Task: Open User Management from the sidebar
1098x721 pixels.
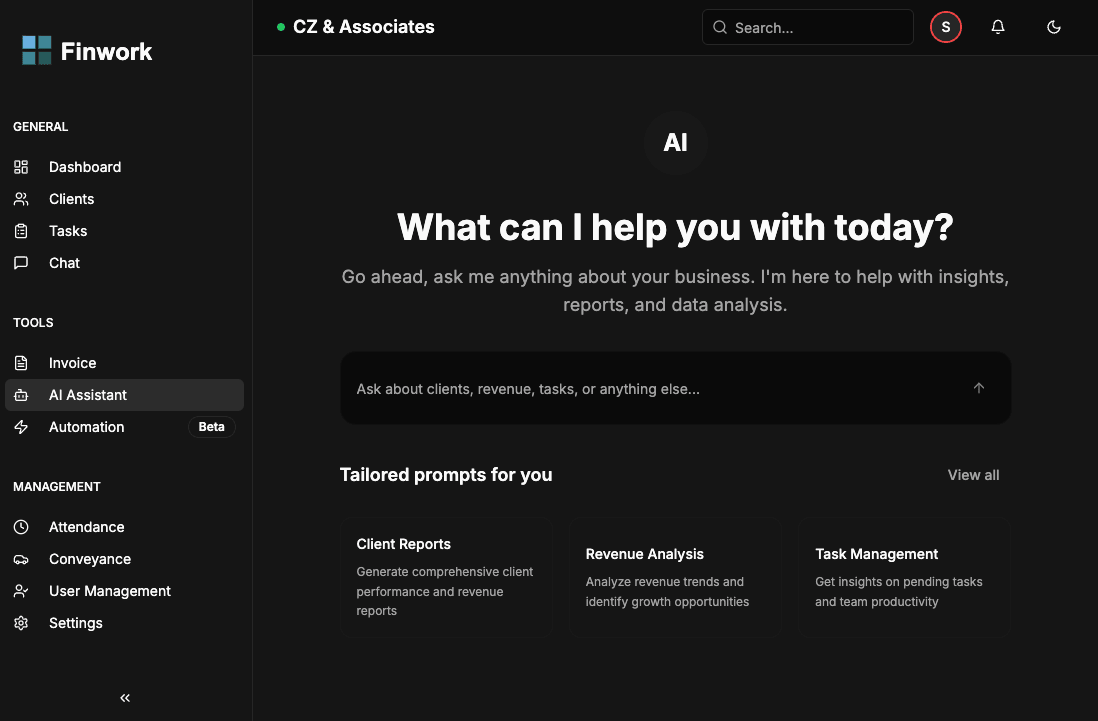Action: click(x=109, y=591)
